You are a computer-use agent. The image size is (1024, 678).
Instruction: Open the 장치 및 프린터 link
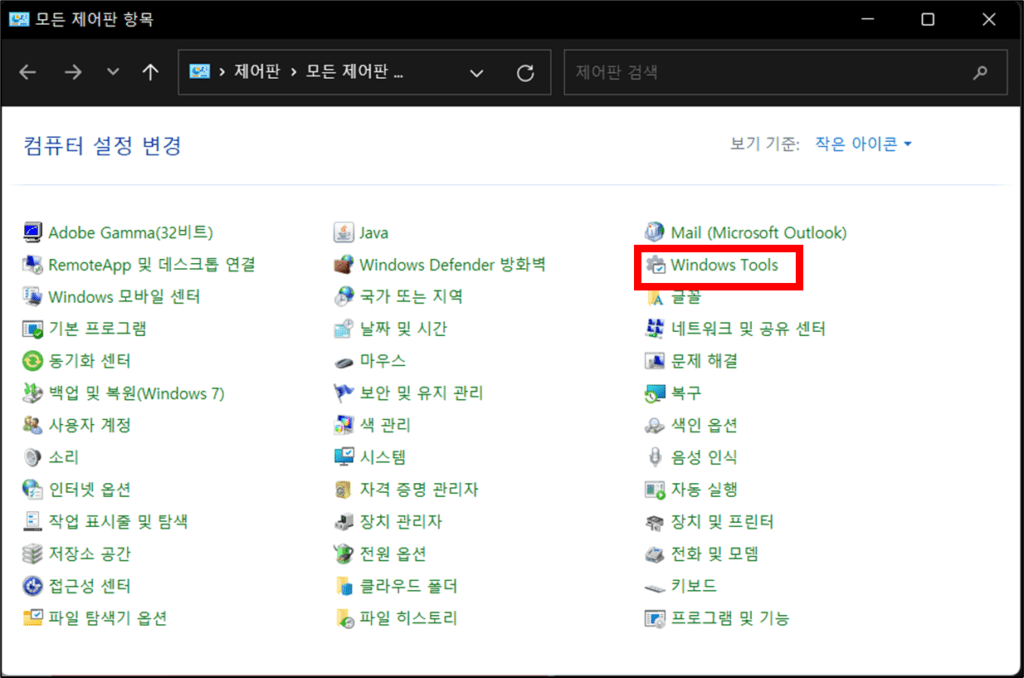click(x=722, y=522)
